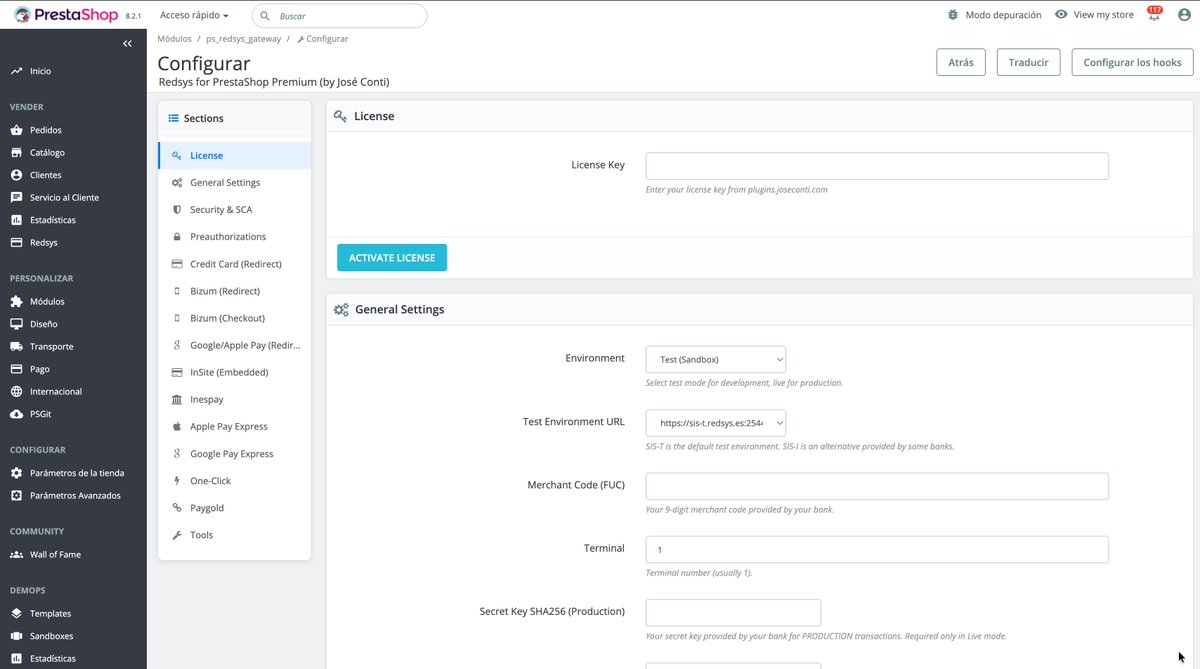Select Bizum (Redirect) section

pos(234,291)
